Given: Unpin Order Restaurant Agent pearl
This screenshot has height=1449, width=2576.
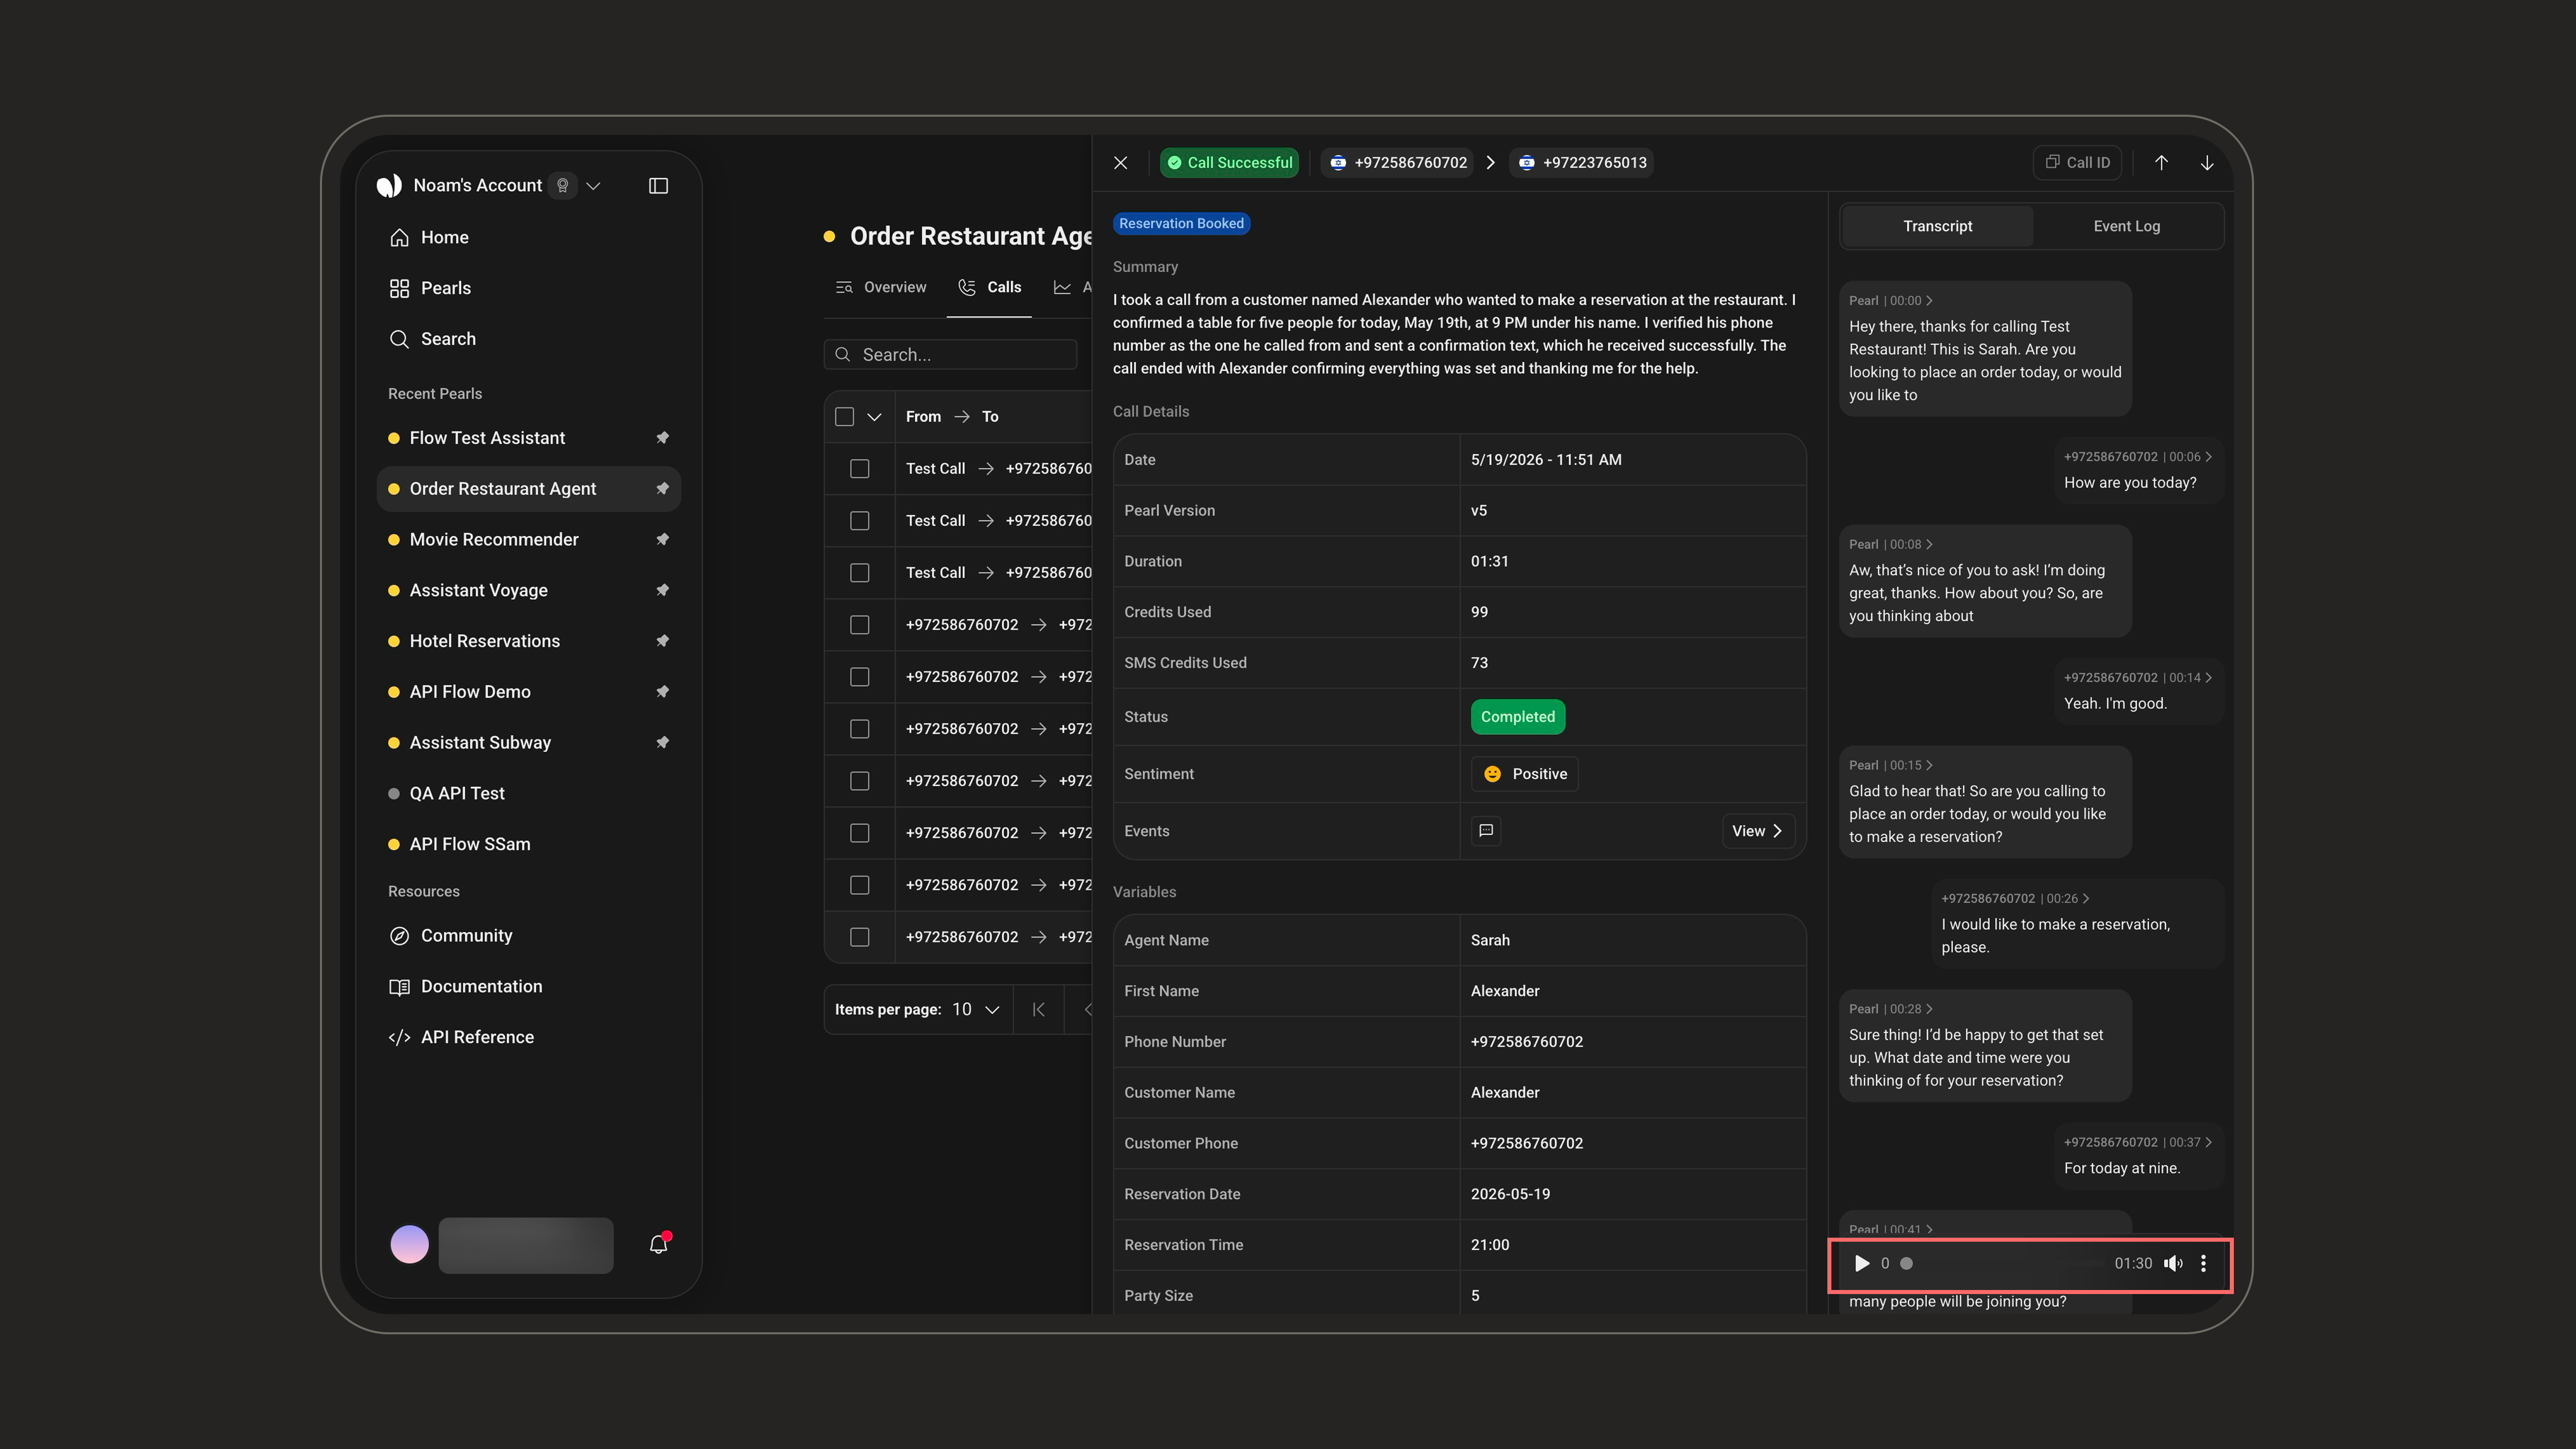Looking at the screenshot, I should (x=662, y=489).
